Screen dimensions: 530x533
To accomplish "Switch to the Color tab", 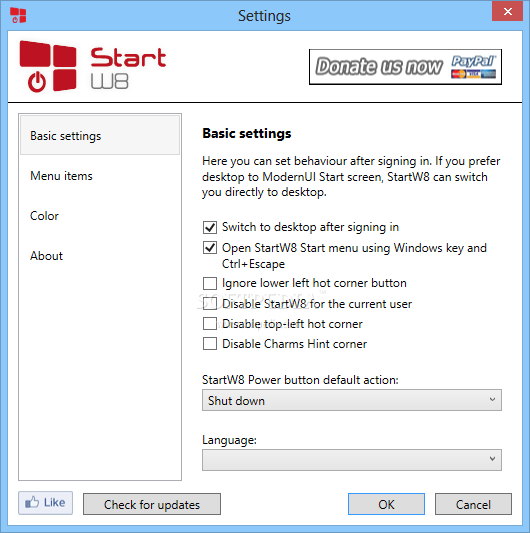I will pyautogui.click(x=100, y=216).
